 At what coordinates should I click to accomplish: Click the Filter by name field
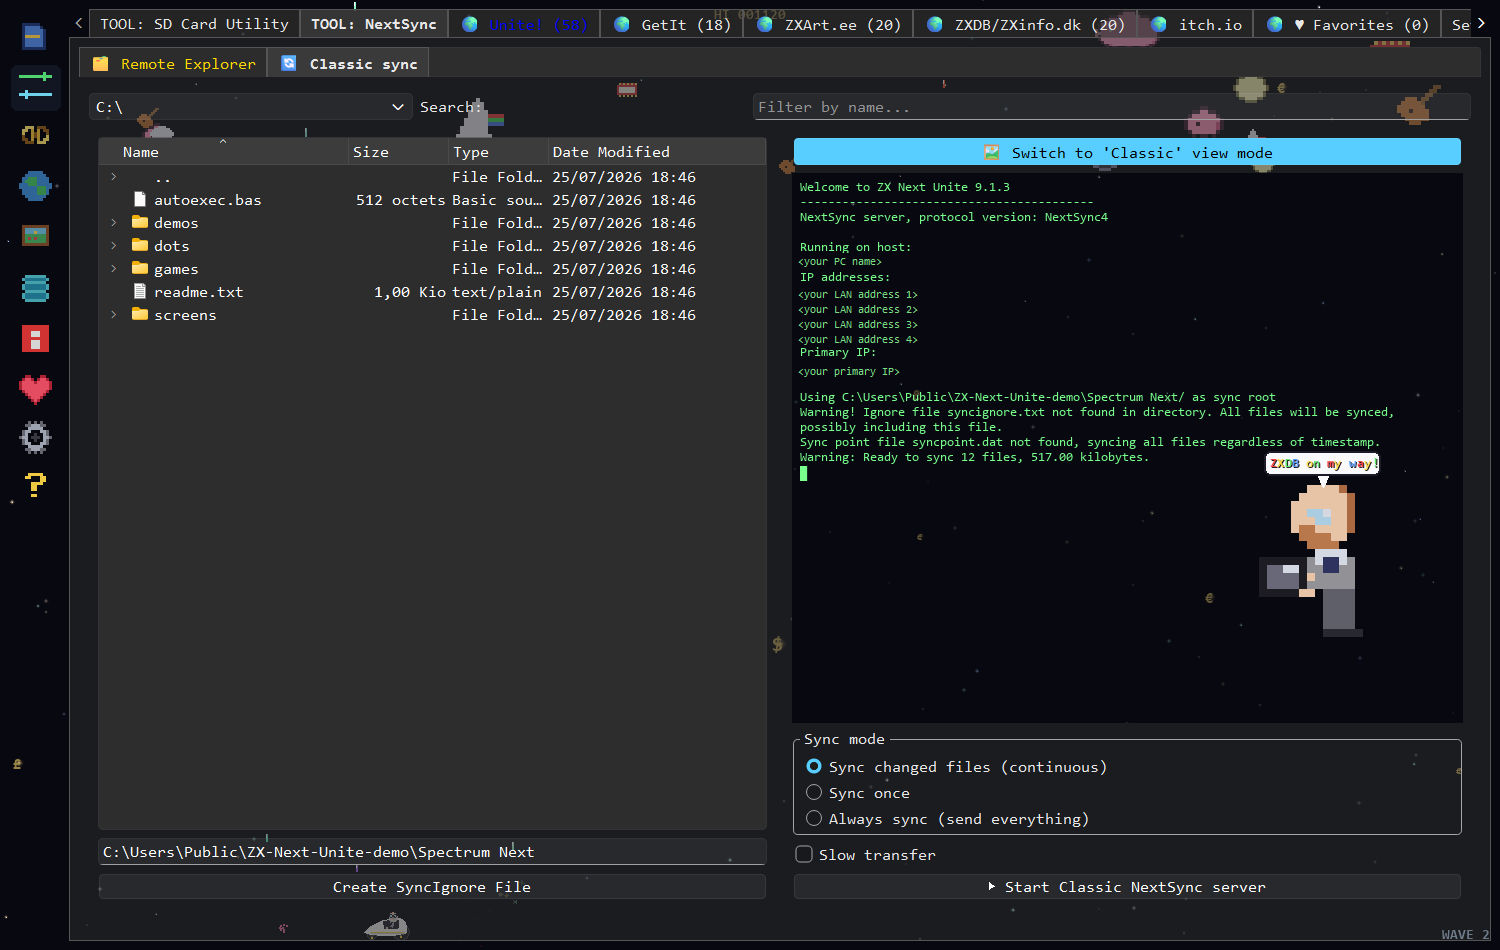(1111, 107)
